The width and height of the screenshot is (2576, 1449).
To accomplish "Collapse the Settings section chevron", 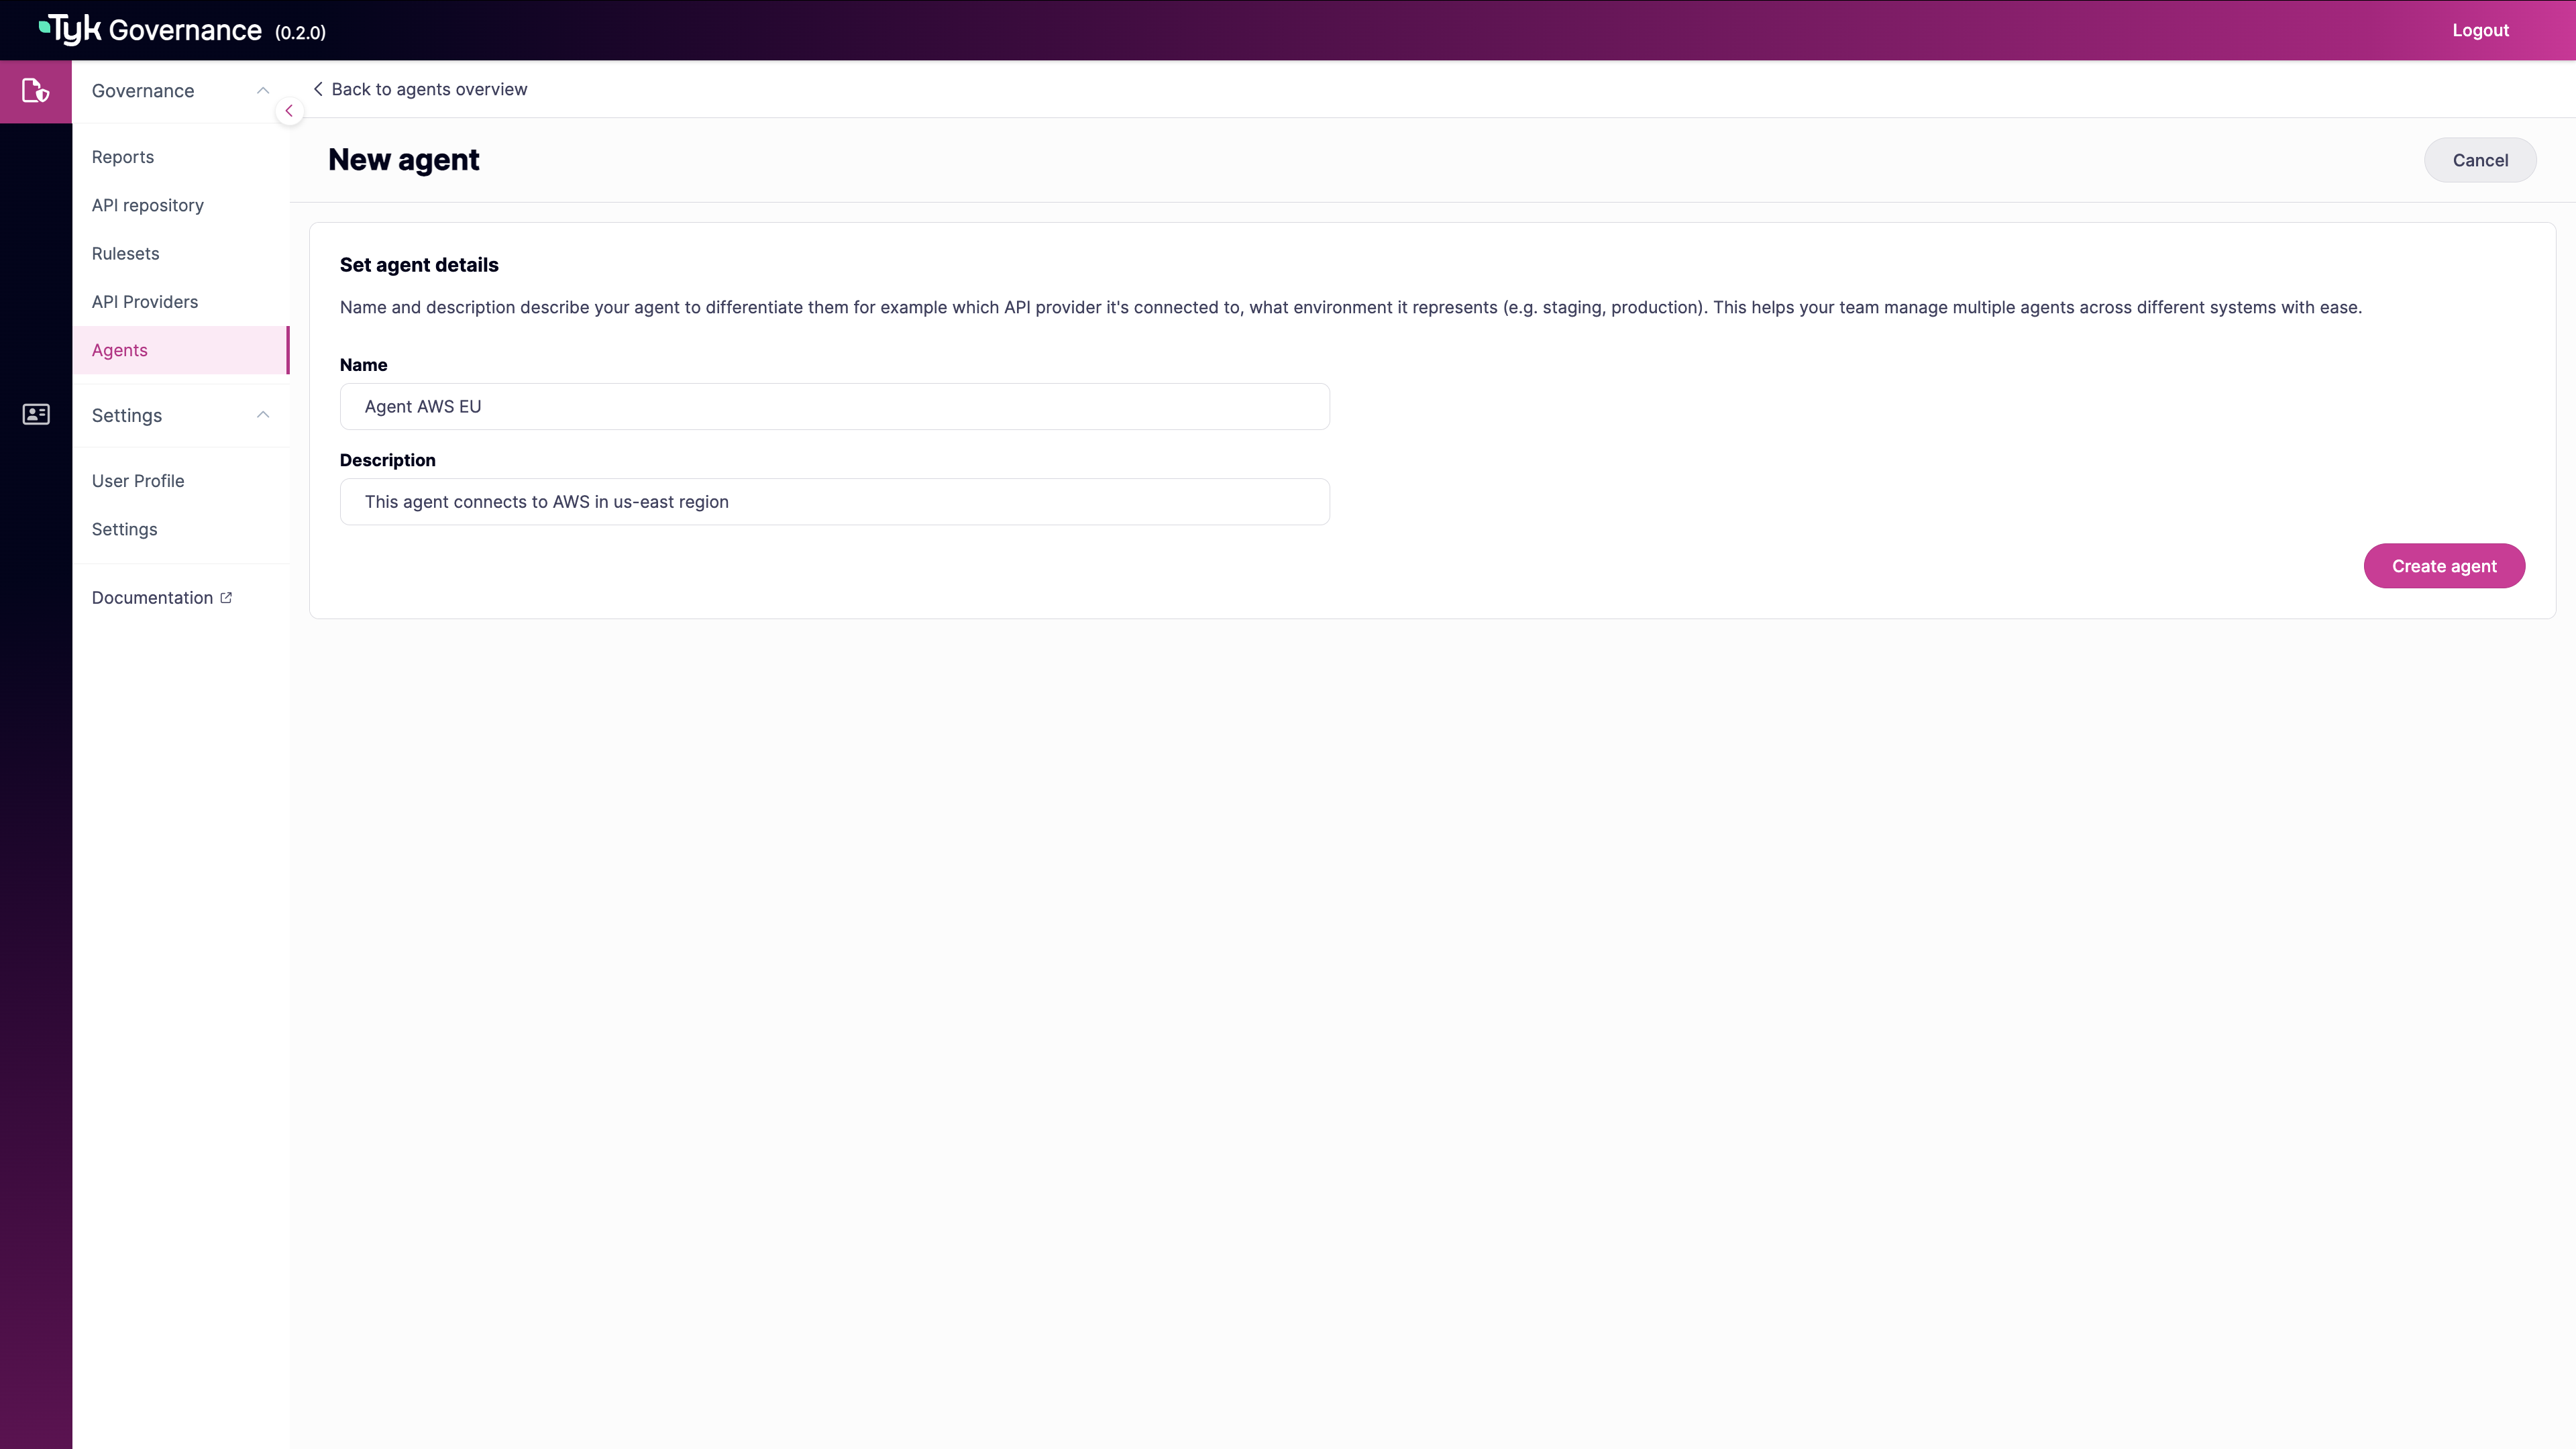I will (263, 415).
